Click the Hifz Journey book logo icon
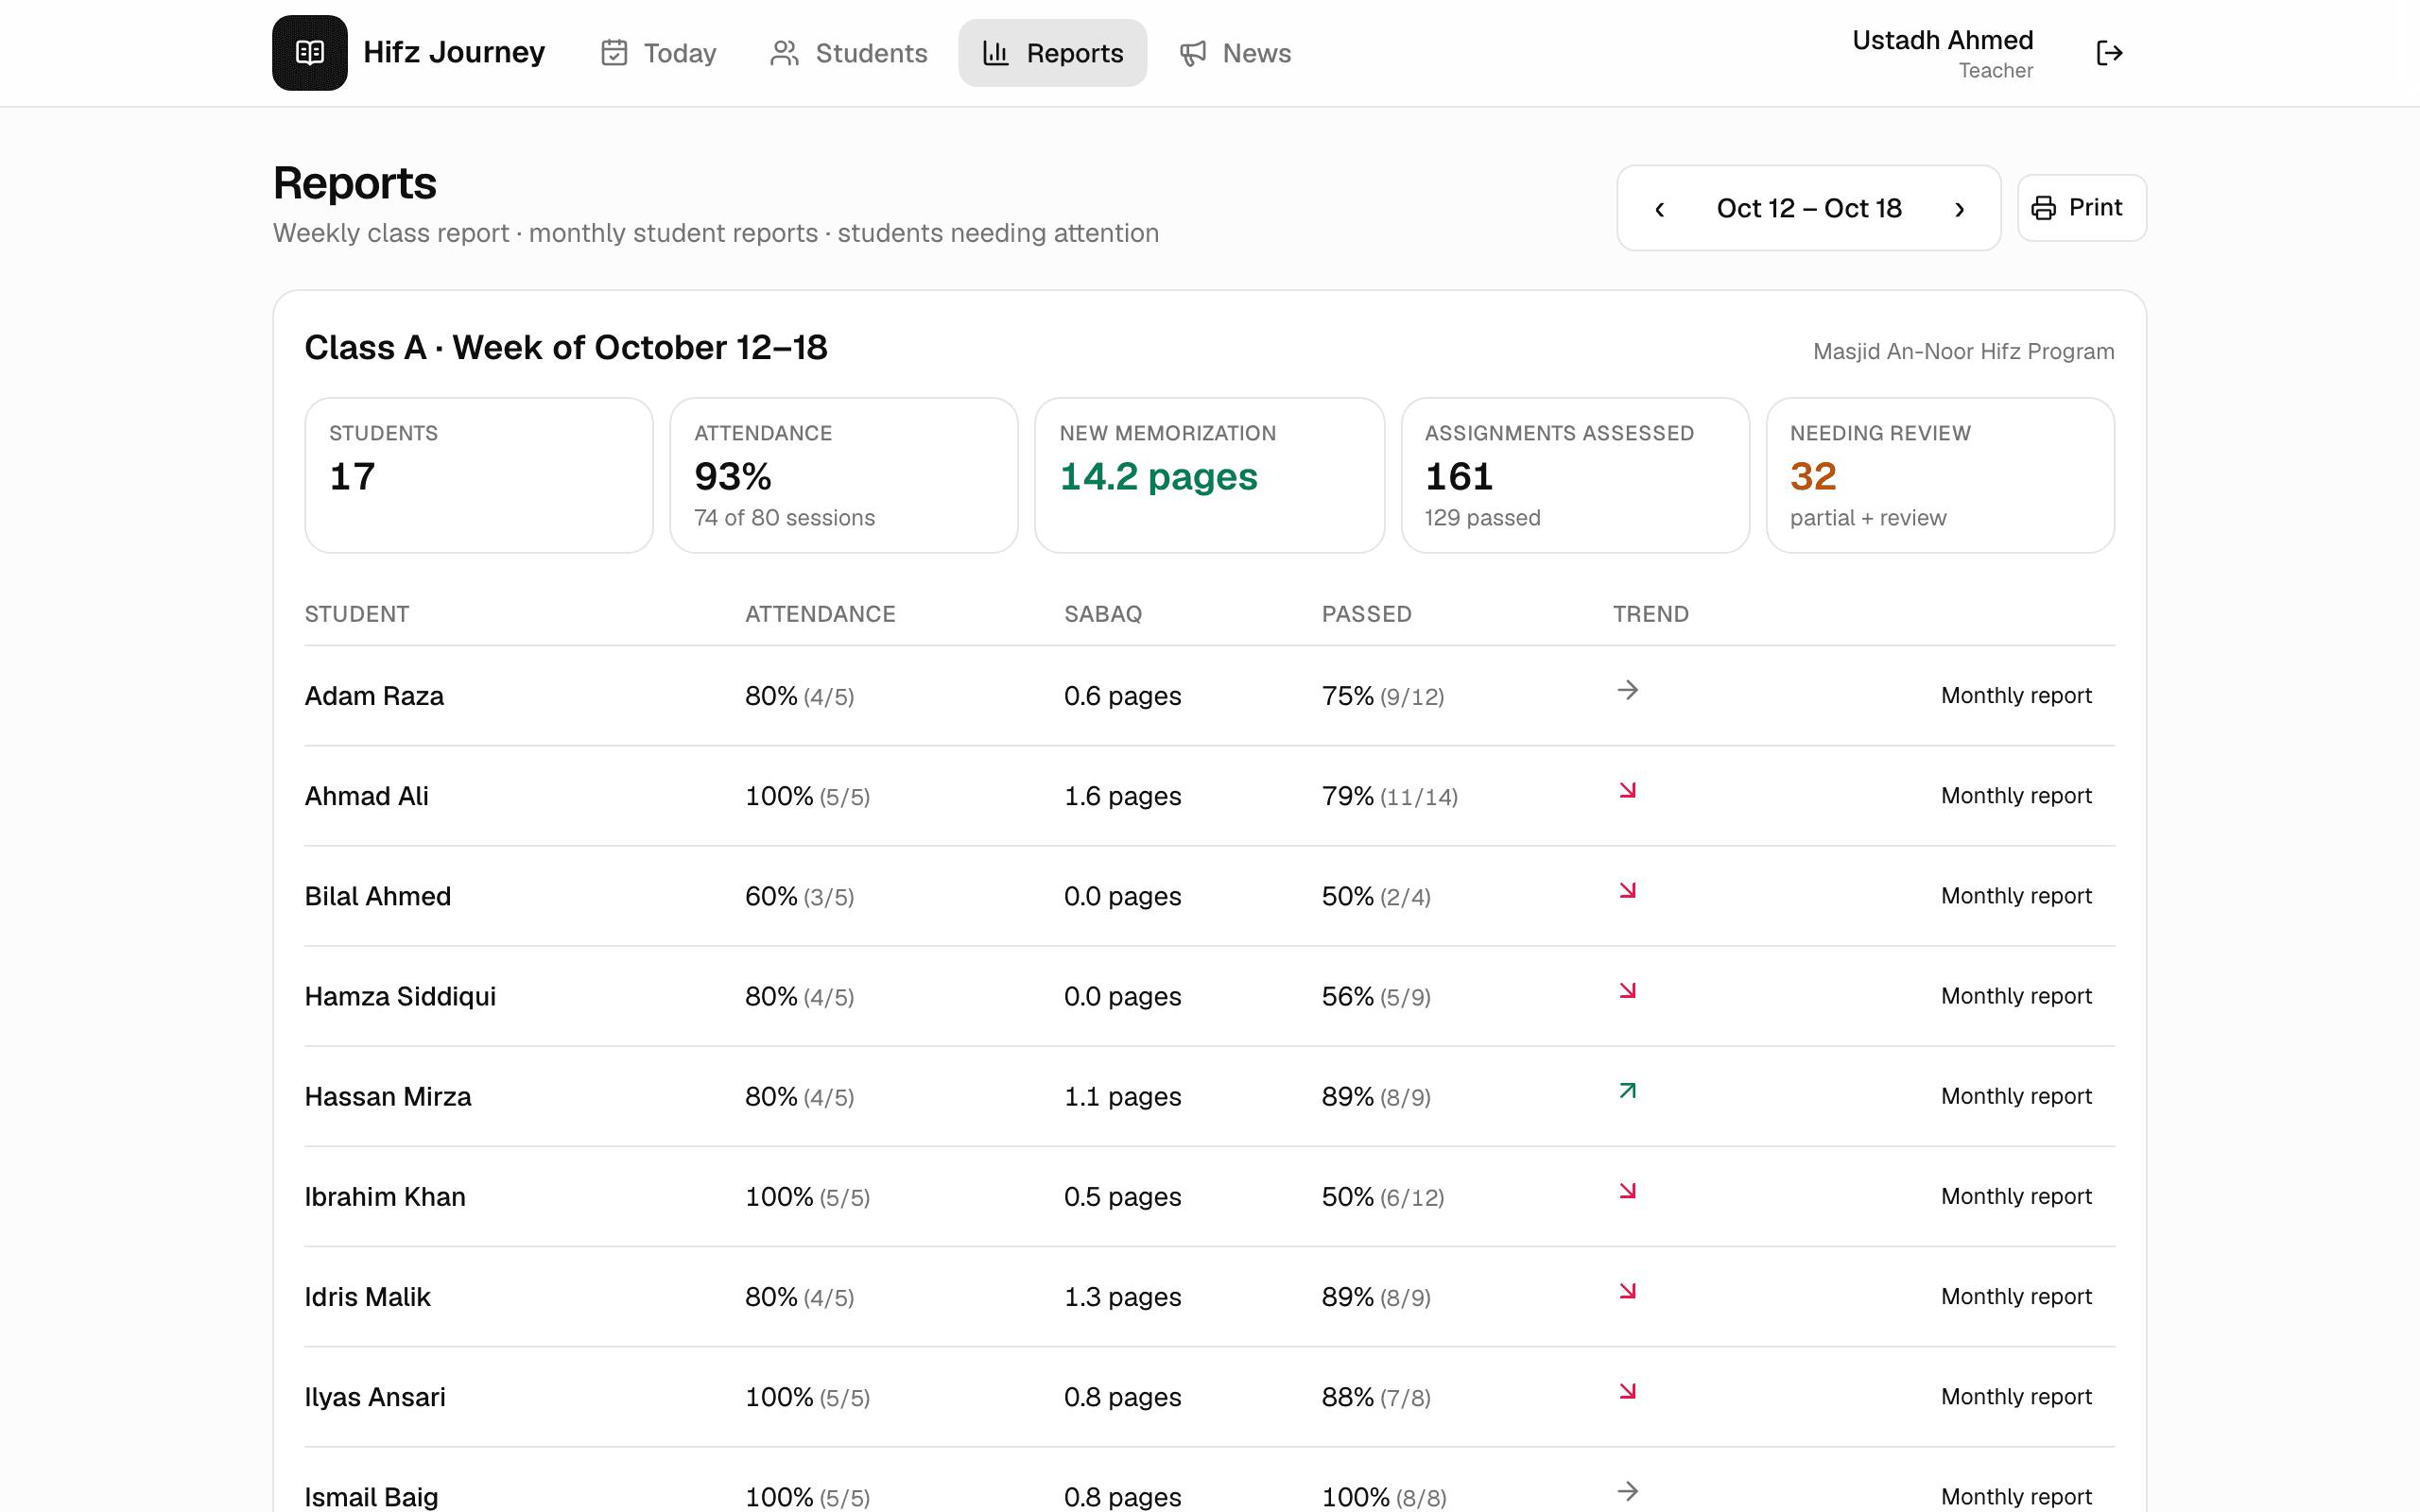This screenshot has height=1512, width=2420. 310,53
